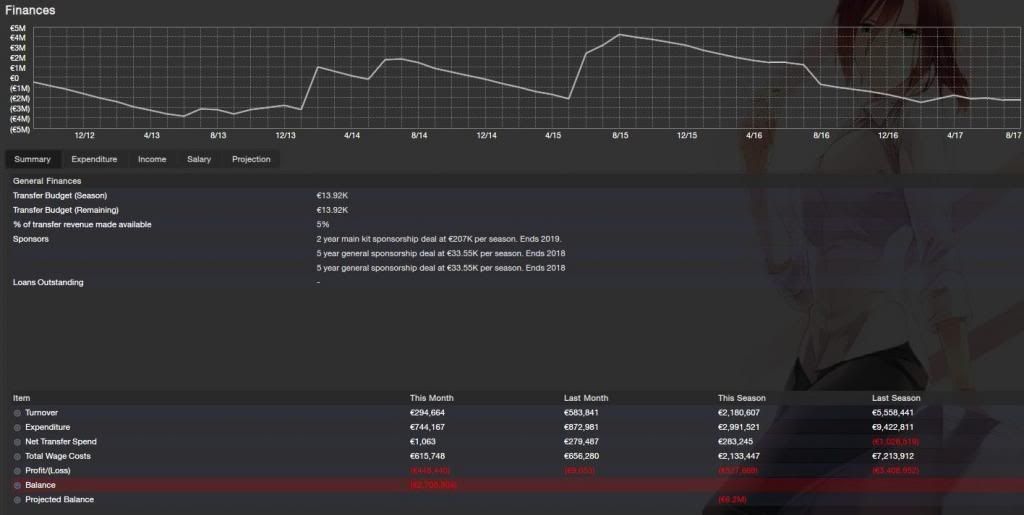This screenshot has height=515, width=1024.
Task: Click the €0 label on the graph axis
Action: pos(14,78)
